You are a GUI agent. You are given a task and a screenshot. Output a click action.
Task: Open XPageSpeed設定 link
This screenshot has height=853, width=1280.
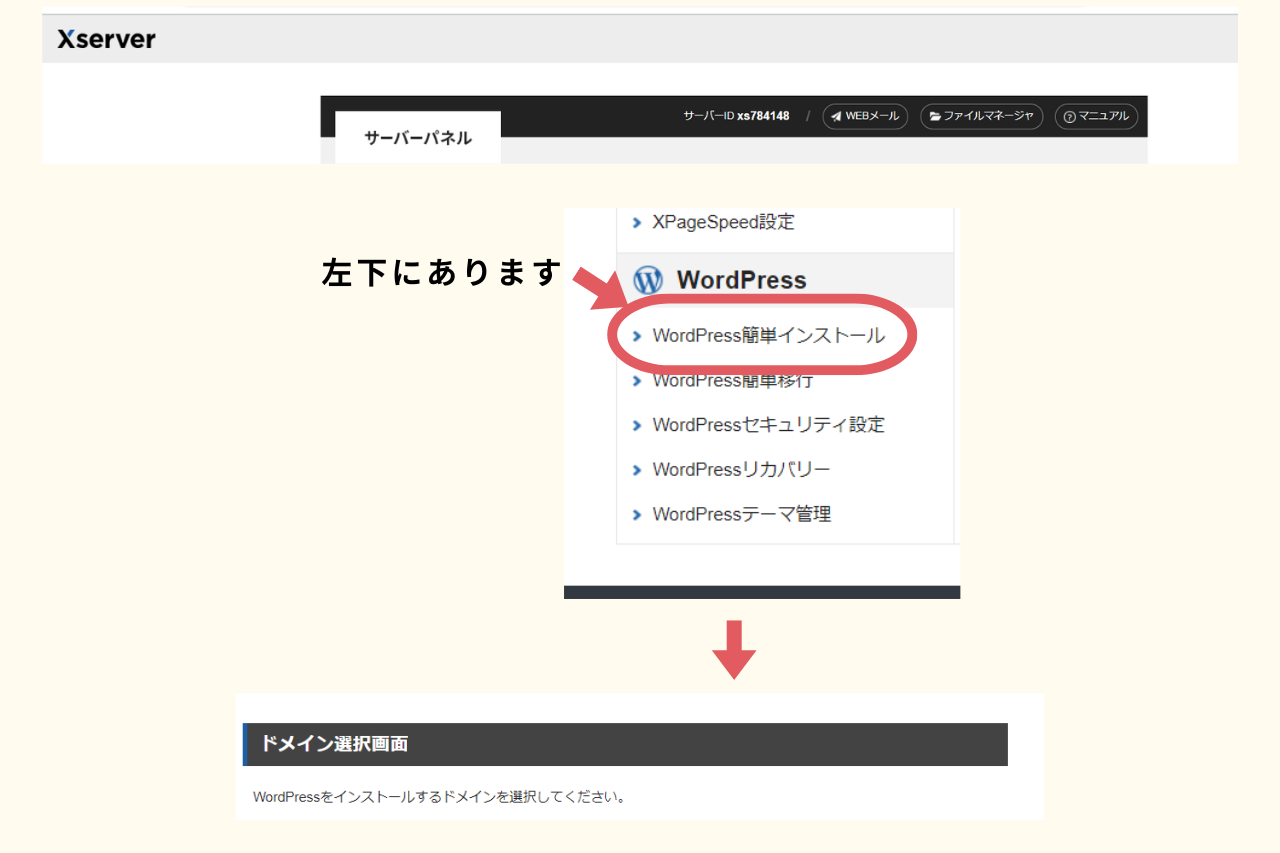pyautogui.click(x=723, y=222)
